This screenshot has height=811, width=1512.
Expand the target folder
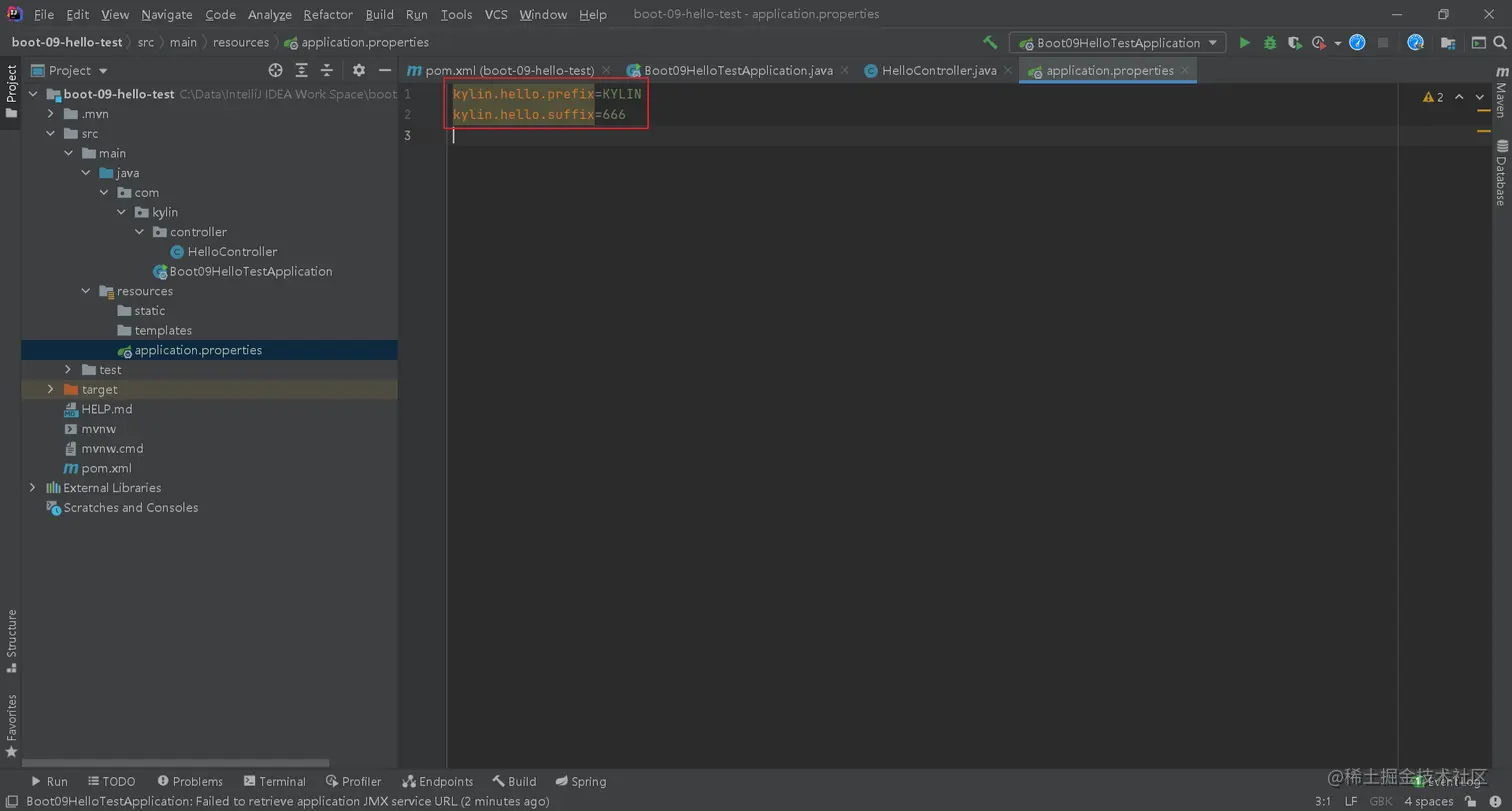point(51,389)
